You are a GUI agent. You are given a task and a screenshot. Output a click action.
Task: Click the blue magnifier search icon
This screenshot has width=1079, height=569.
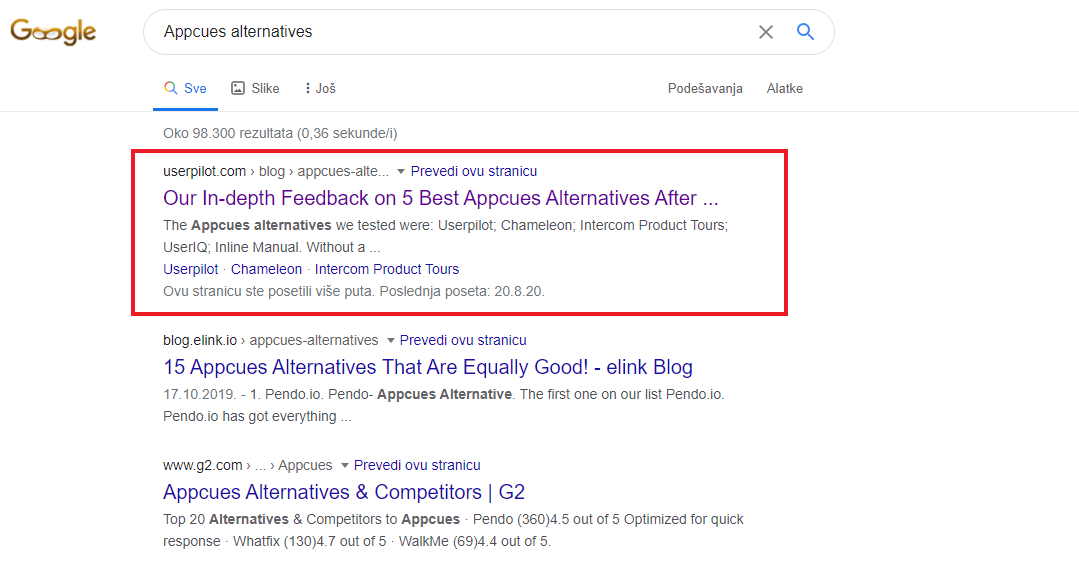(805, 31)
